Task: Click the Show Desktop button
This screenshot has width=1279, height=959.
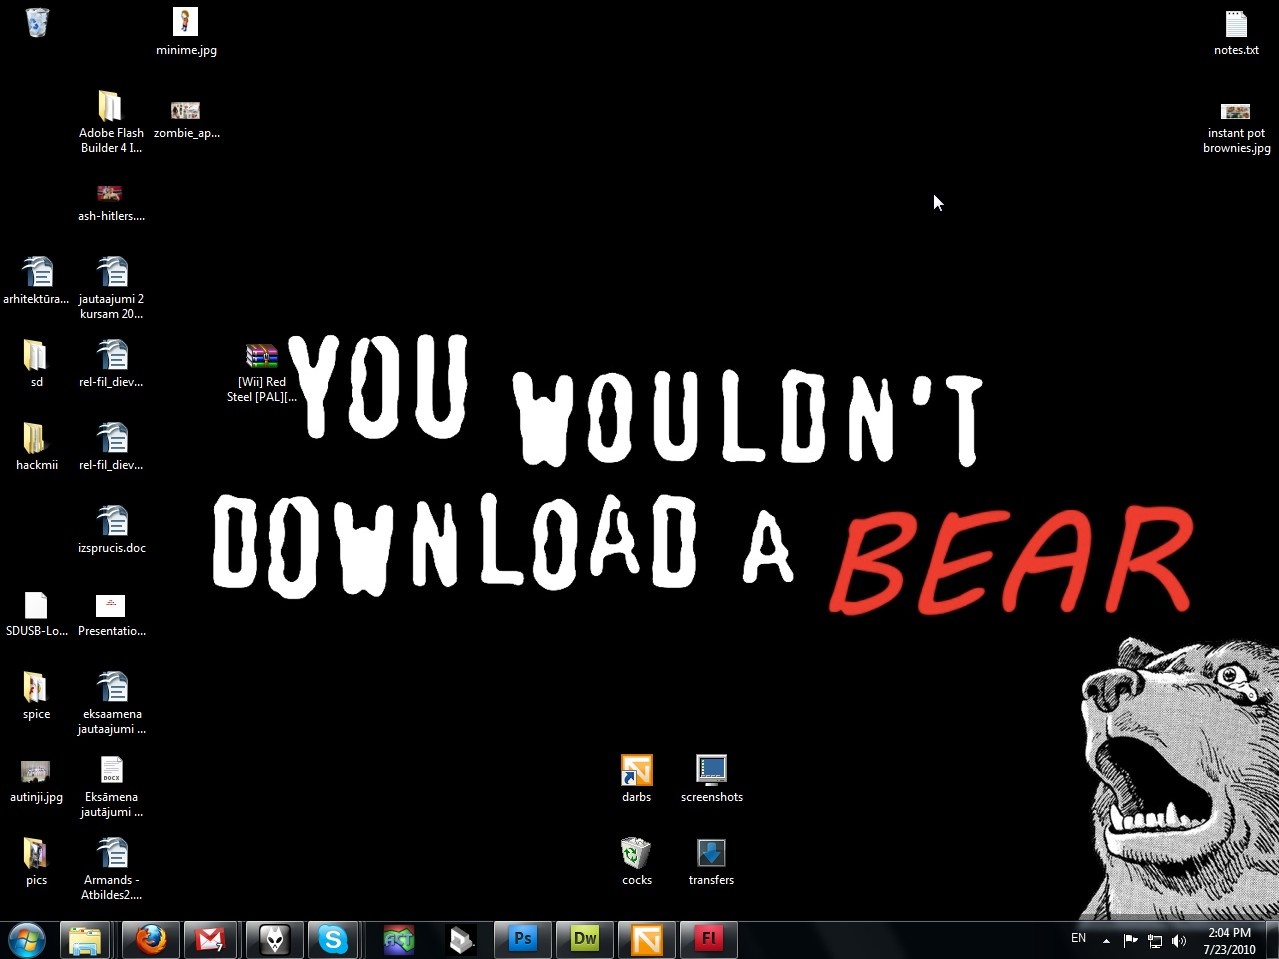Action: 1272,940
